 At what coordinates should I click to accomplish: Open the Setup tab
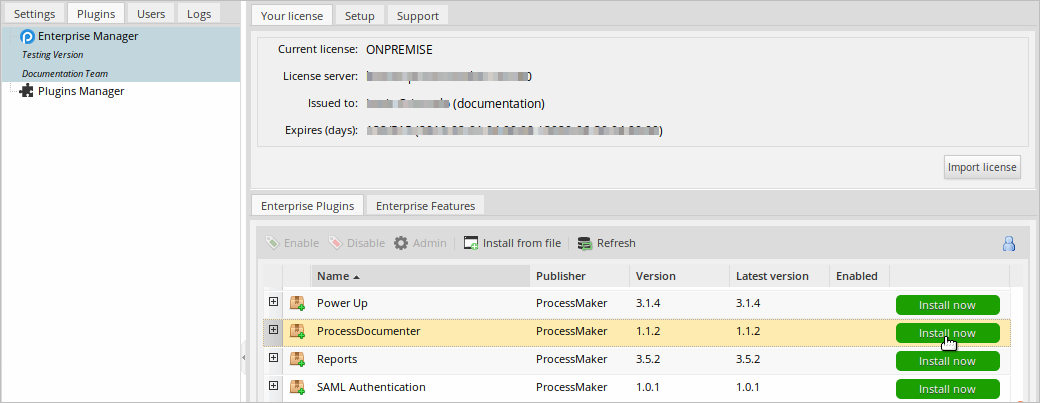(x=359, y=16)
